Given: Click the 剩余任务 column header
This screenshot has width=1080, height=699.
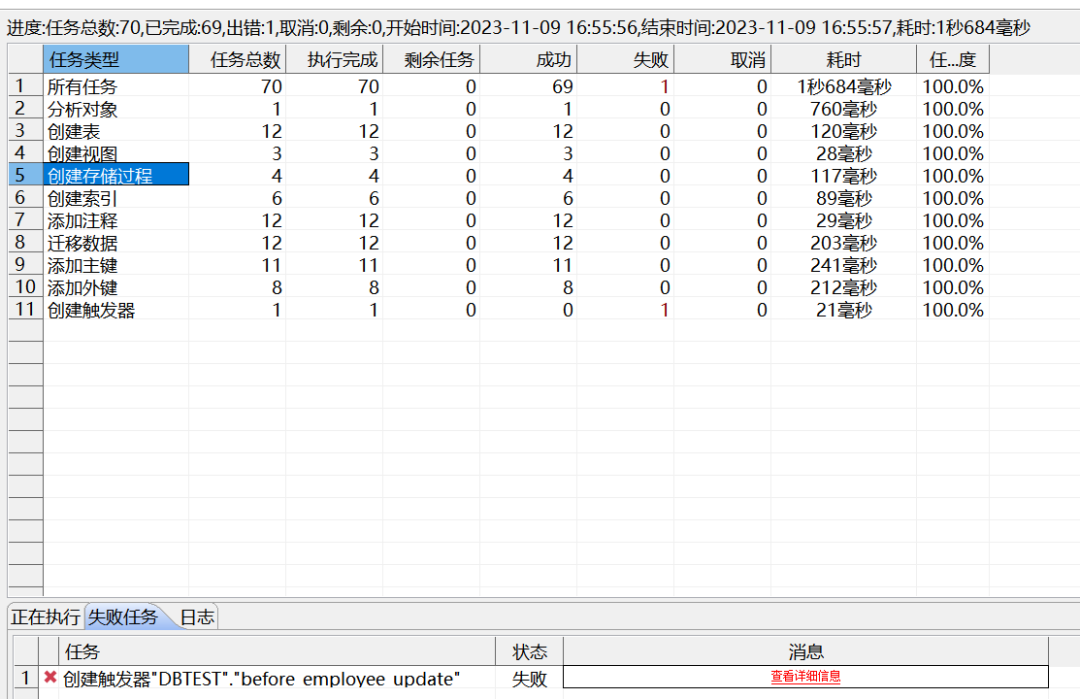Looking at the screenshot, I should click(431, 60).
